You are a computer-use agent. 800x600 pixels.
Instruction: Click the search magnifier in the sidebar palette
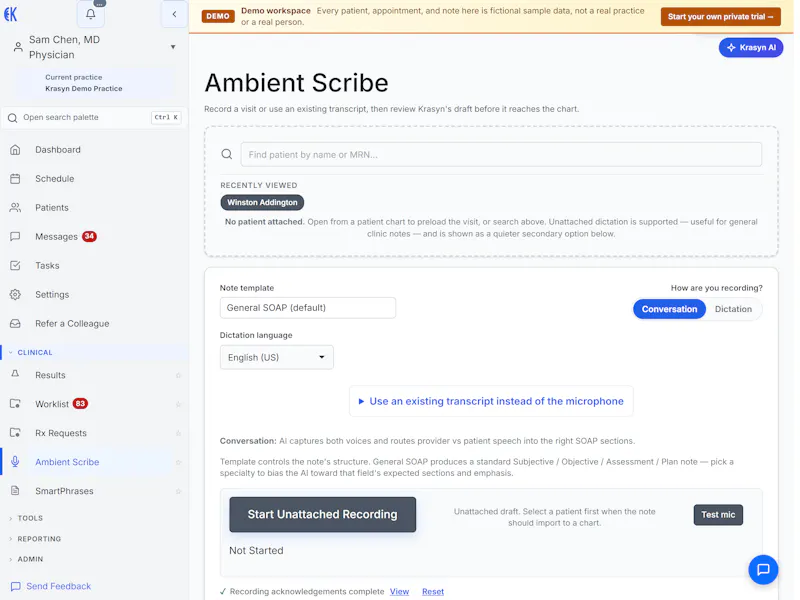12,118
